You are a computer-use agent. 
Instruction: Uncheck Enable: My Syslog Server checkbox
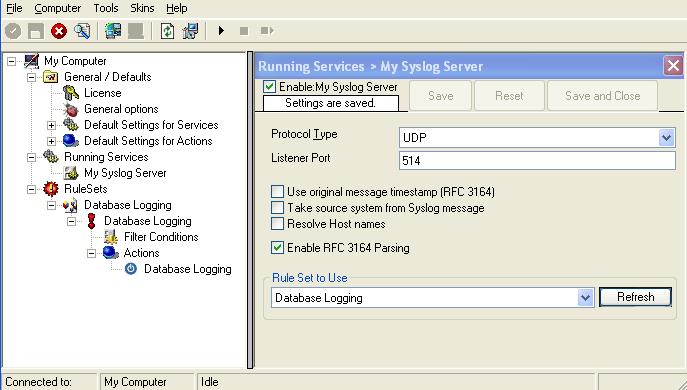coord(269,87)
